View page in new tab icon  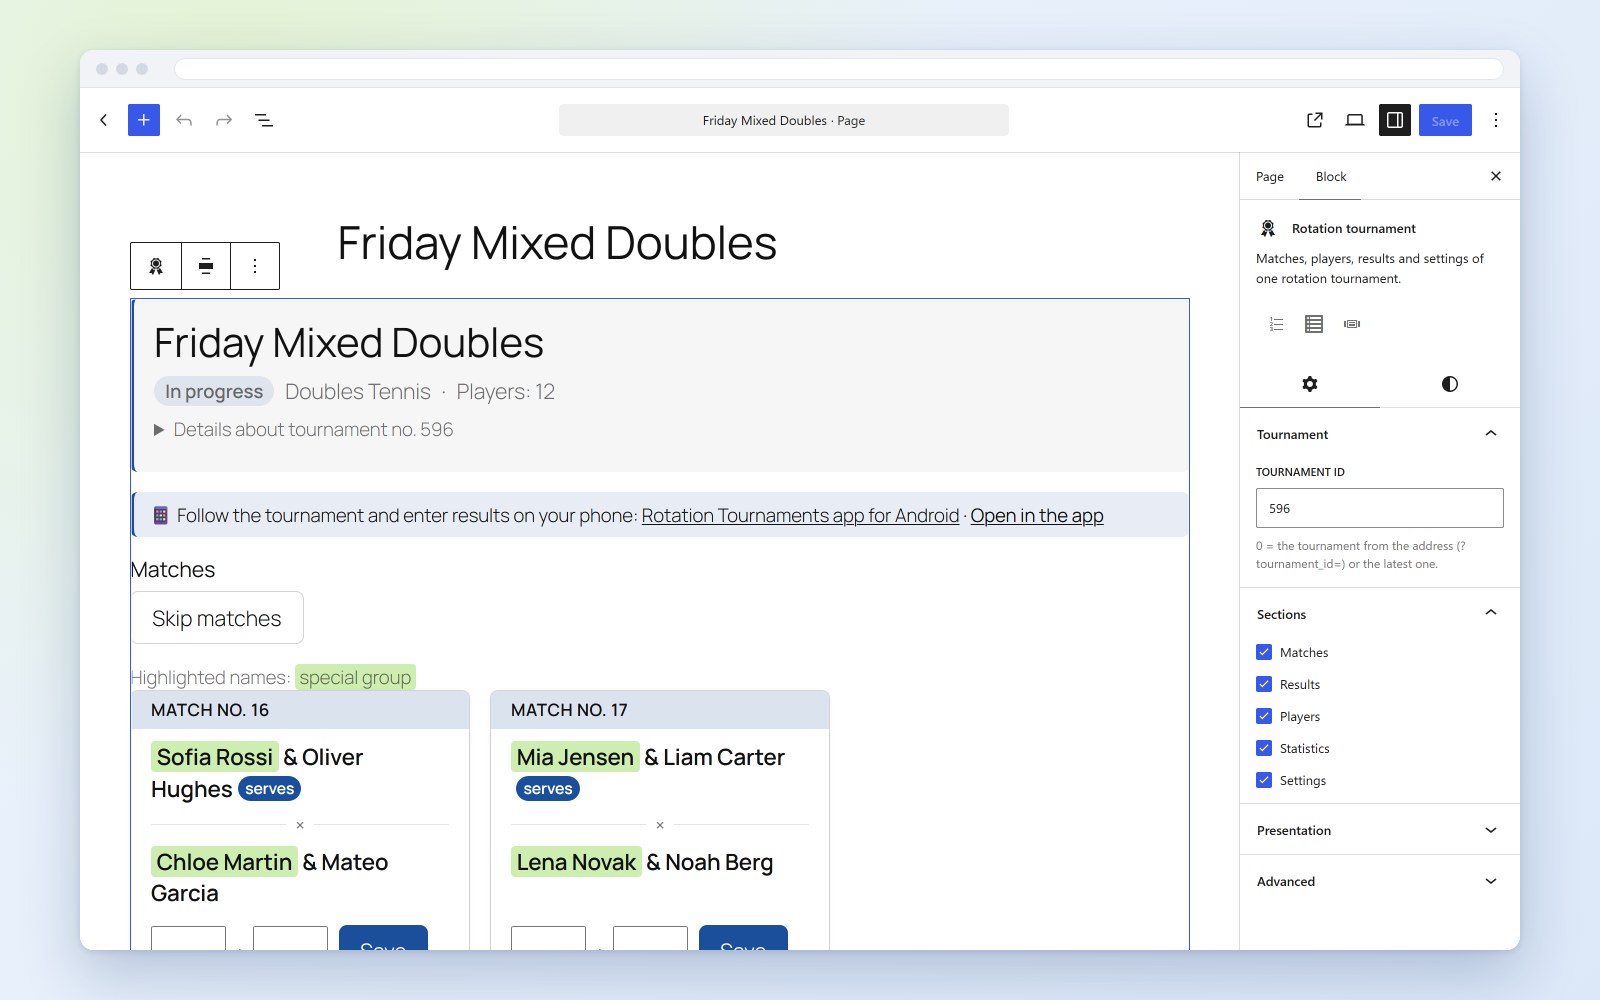pyautogui.click(x=1315, y=120)
